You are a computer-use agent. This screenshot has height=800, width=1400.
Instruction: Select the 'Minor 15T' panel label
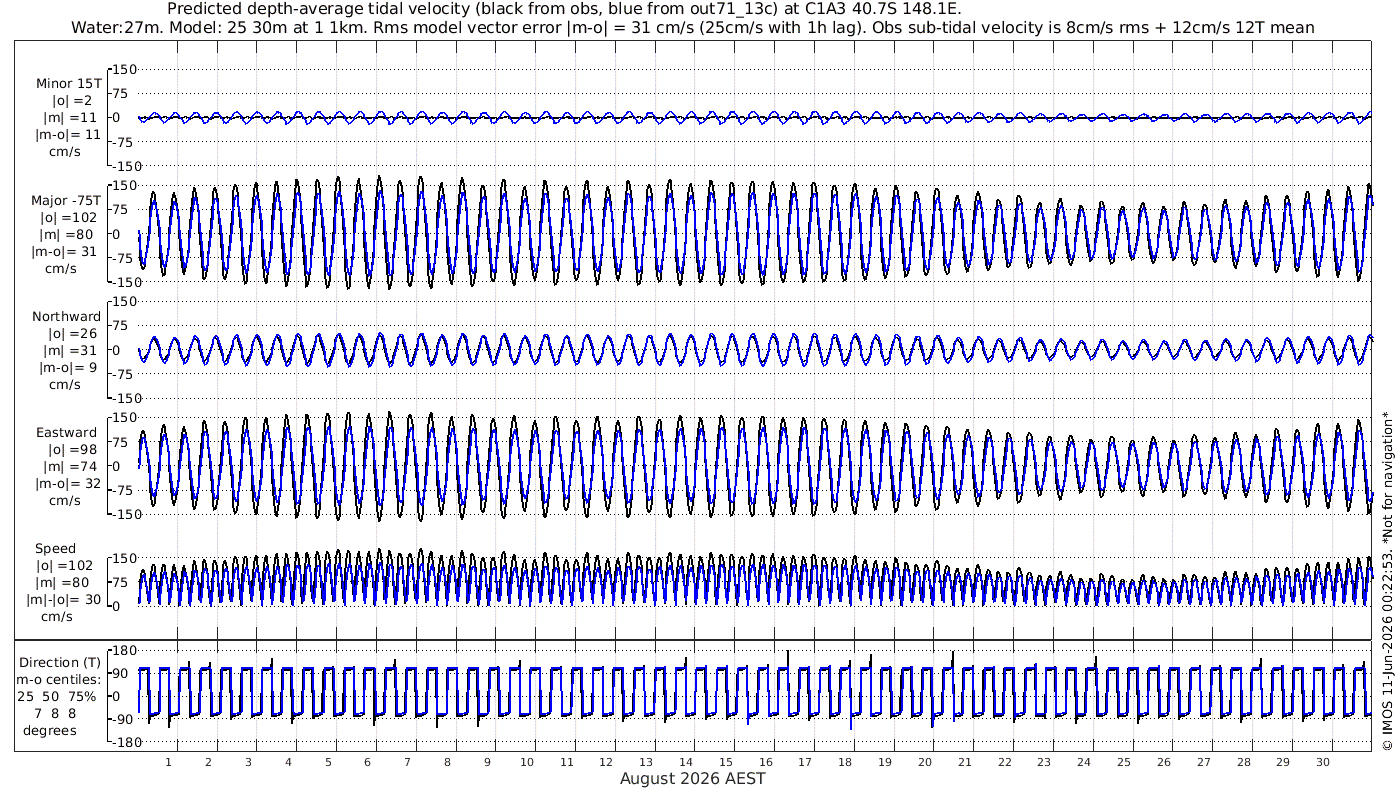pos(67,83)
